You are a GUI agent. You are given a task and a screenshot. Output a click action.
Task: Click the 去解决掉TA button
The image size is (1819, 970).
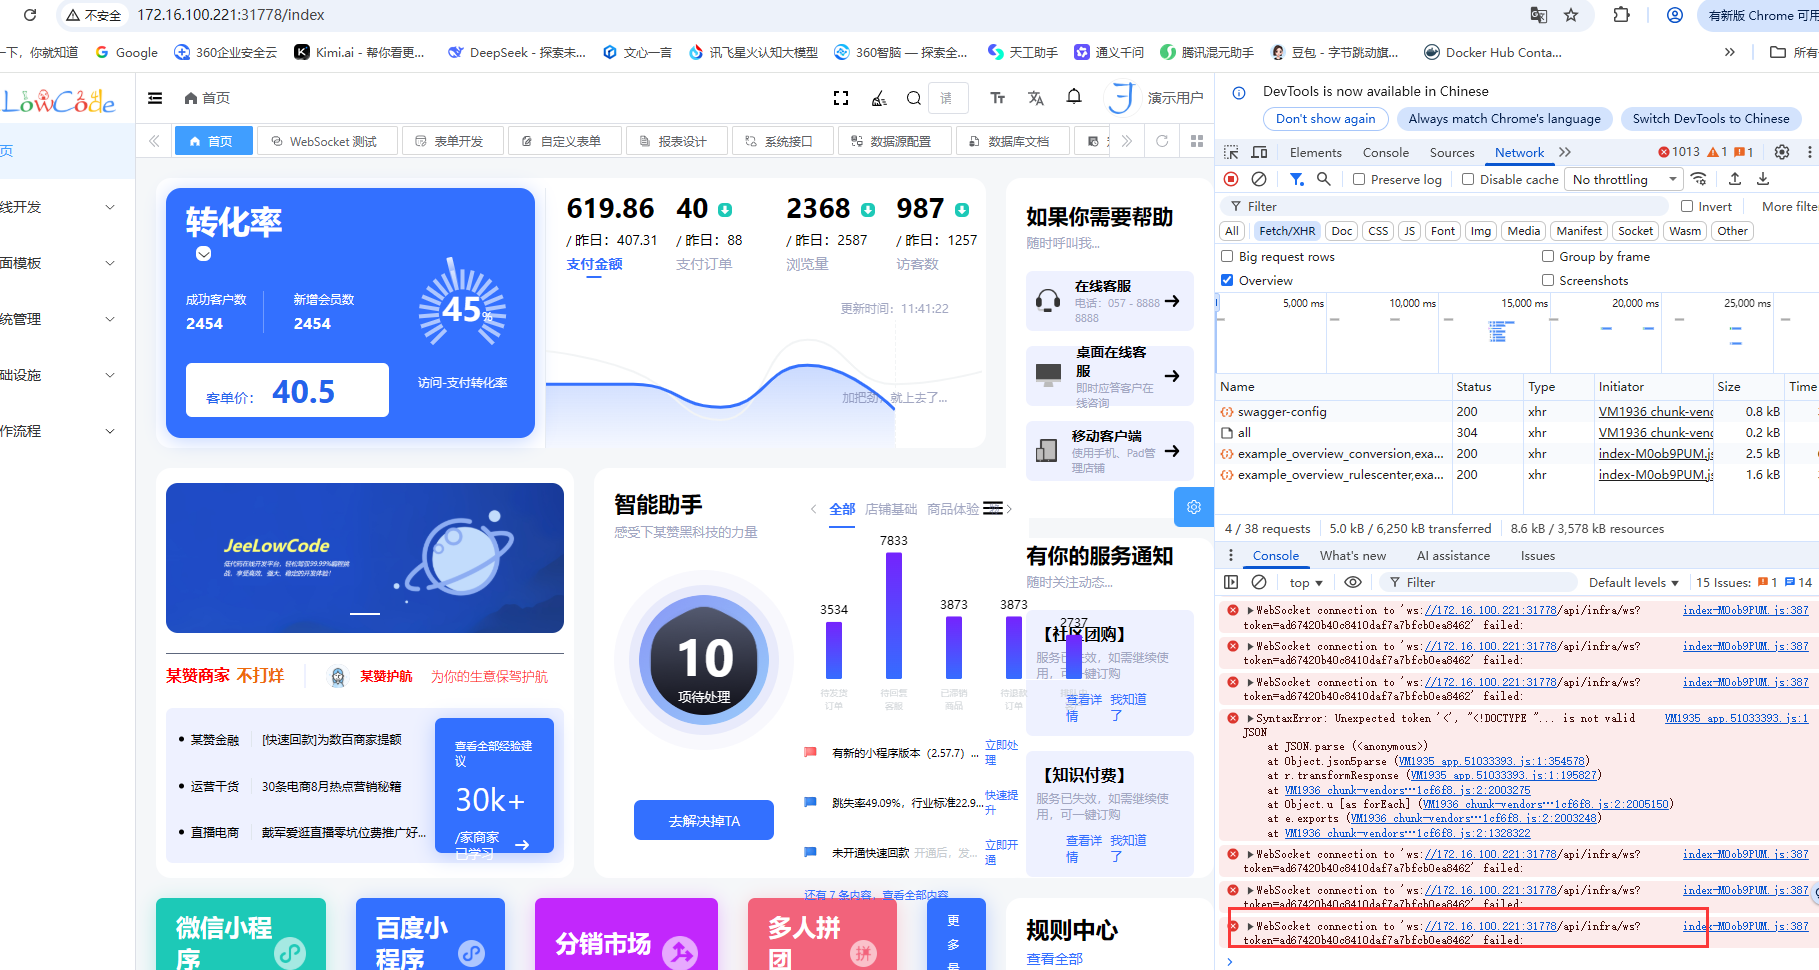point(704,821)
